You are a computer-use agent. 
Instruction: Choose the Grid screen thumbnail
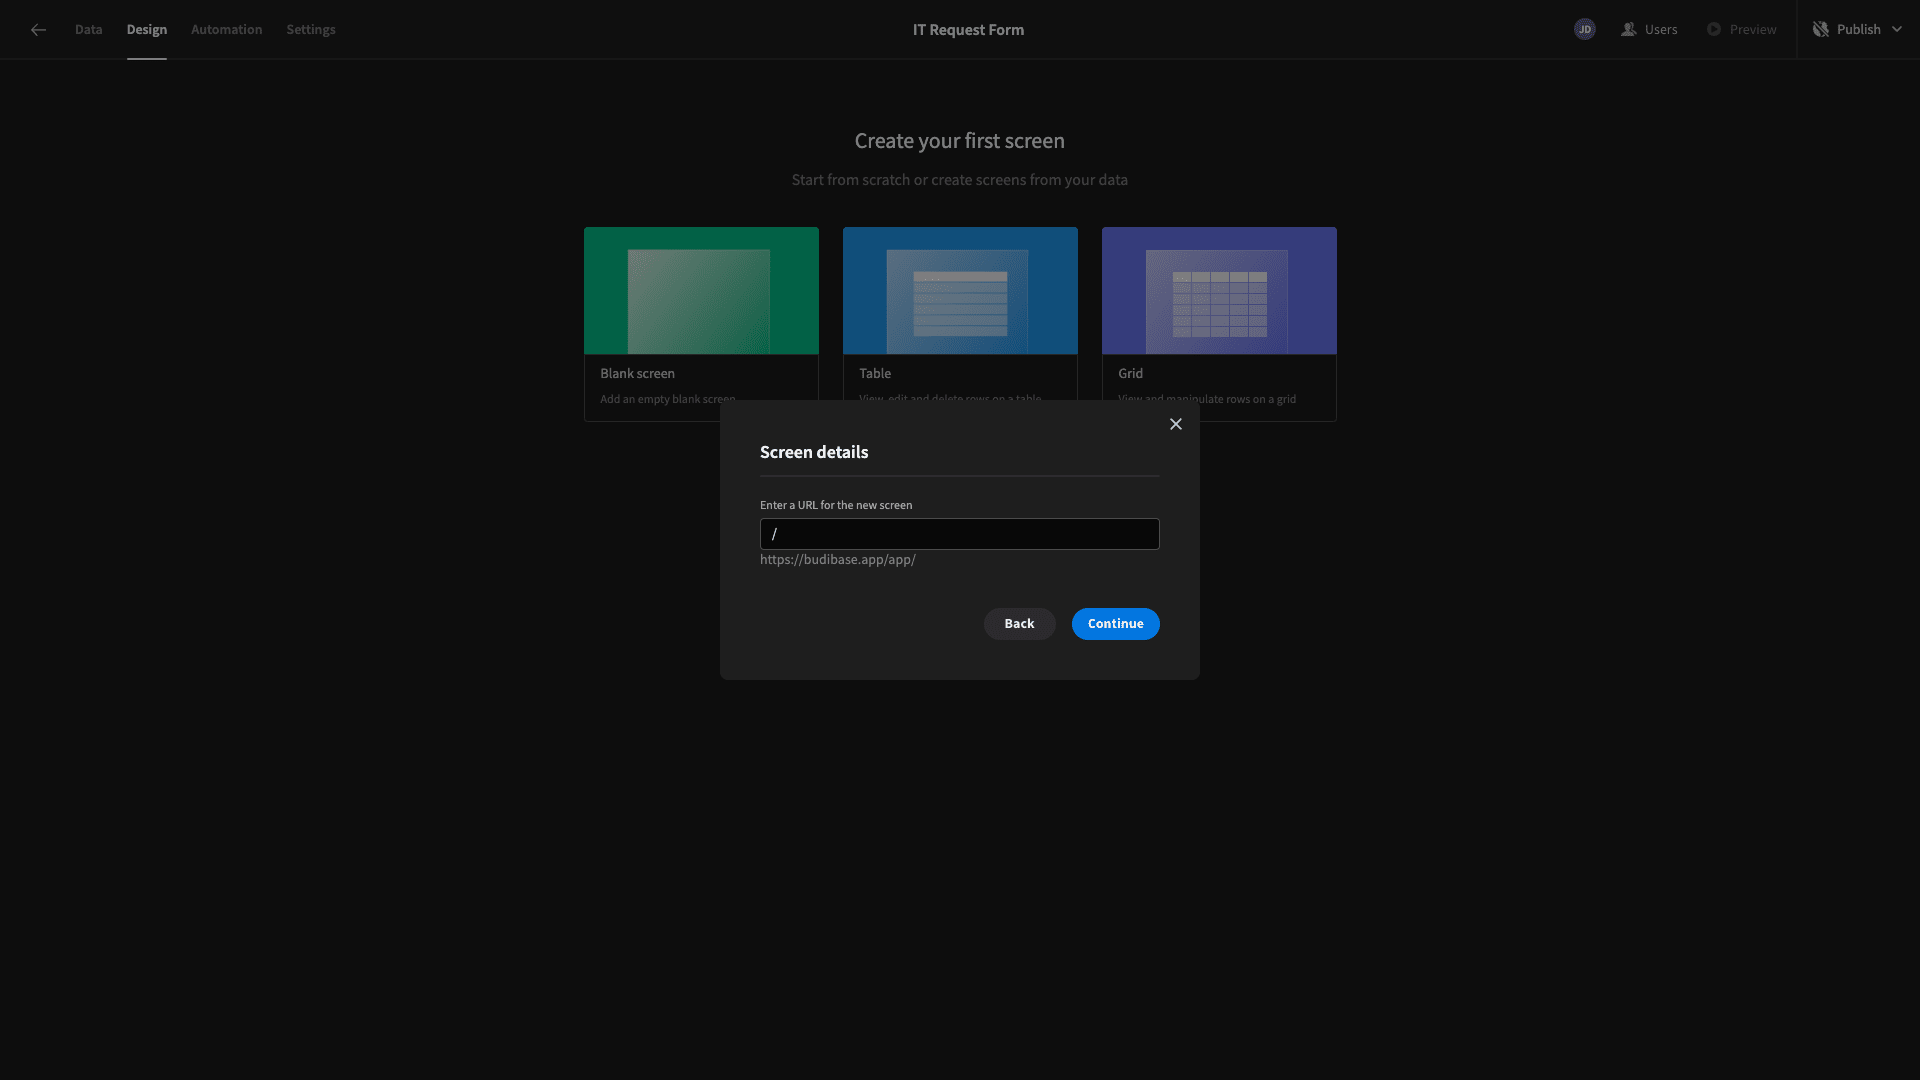coord(1219,291)
